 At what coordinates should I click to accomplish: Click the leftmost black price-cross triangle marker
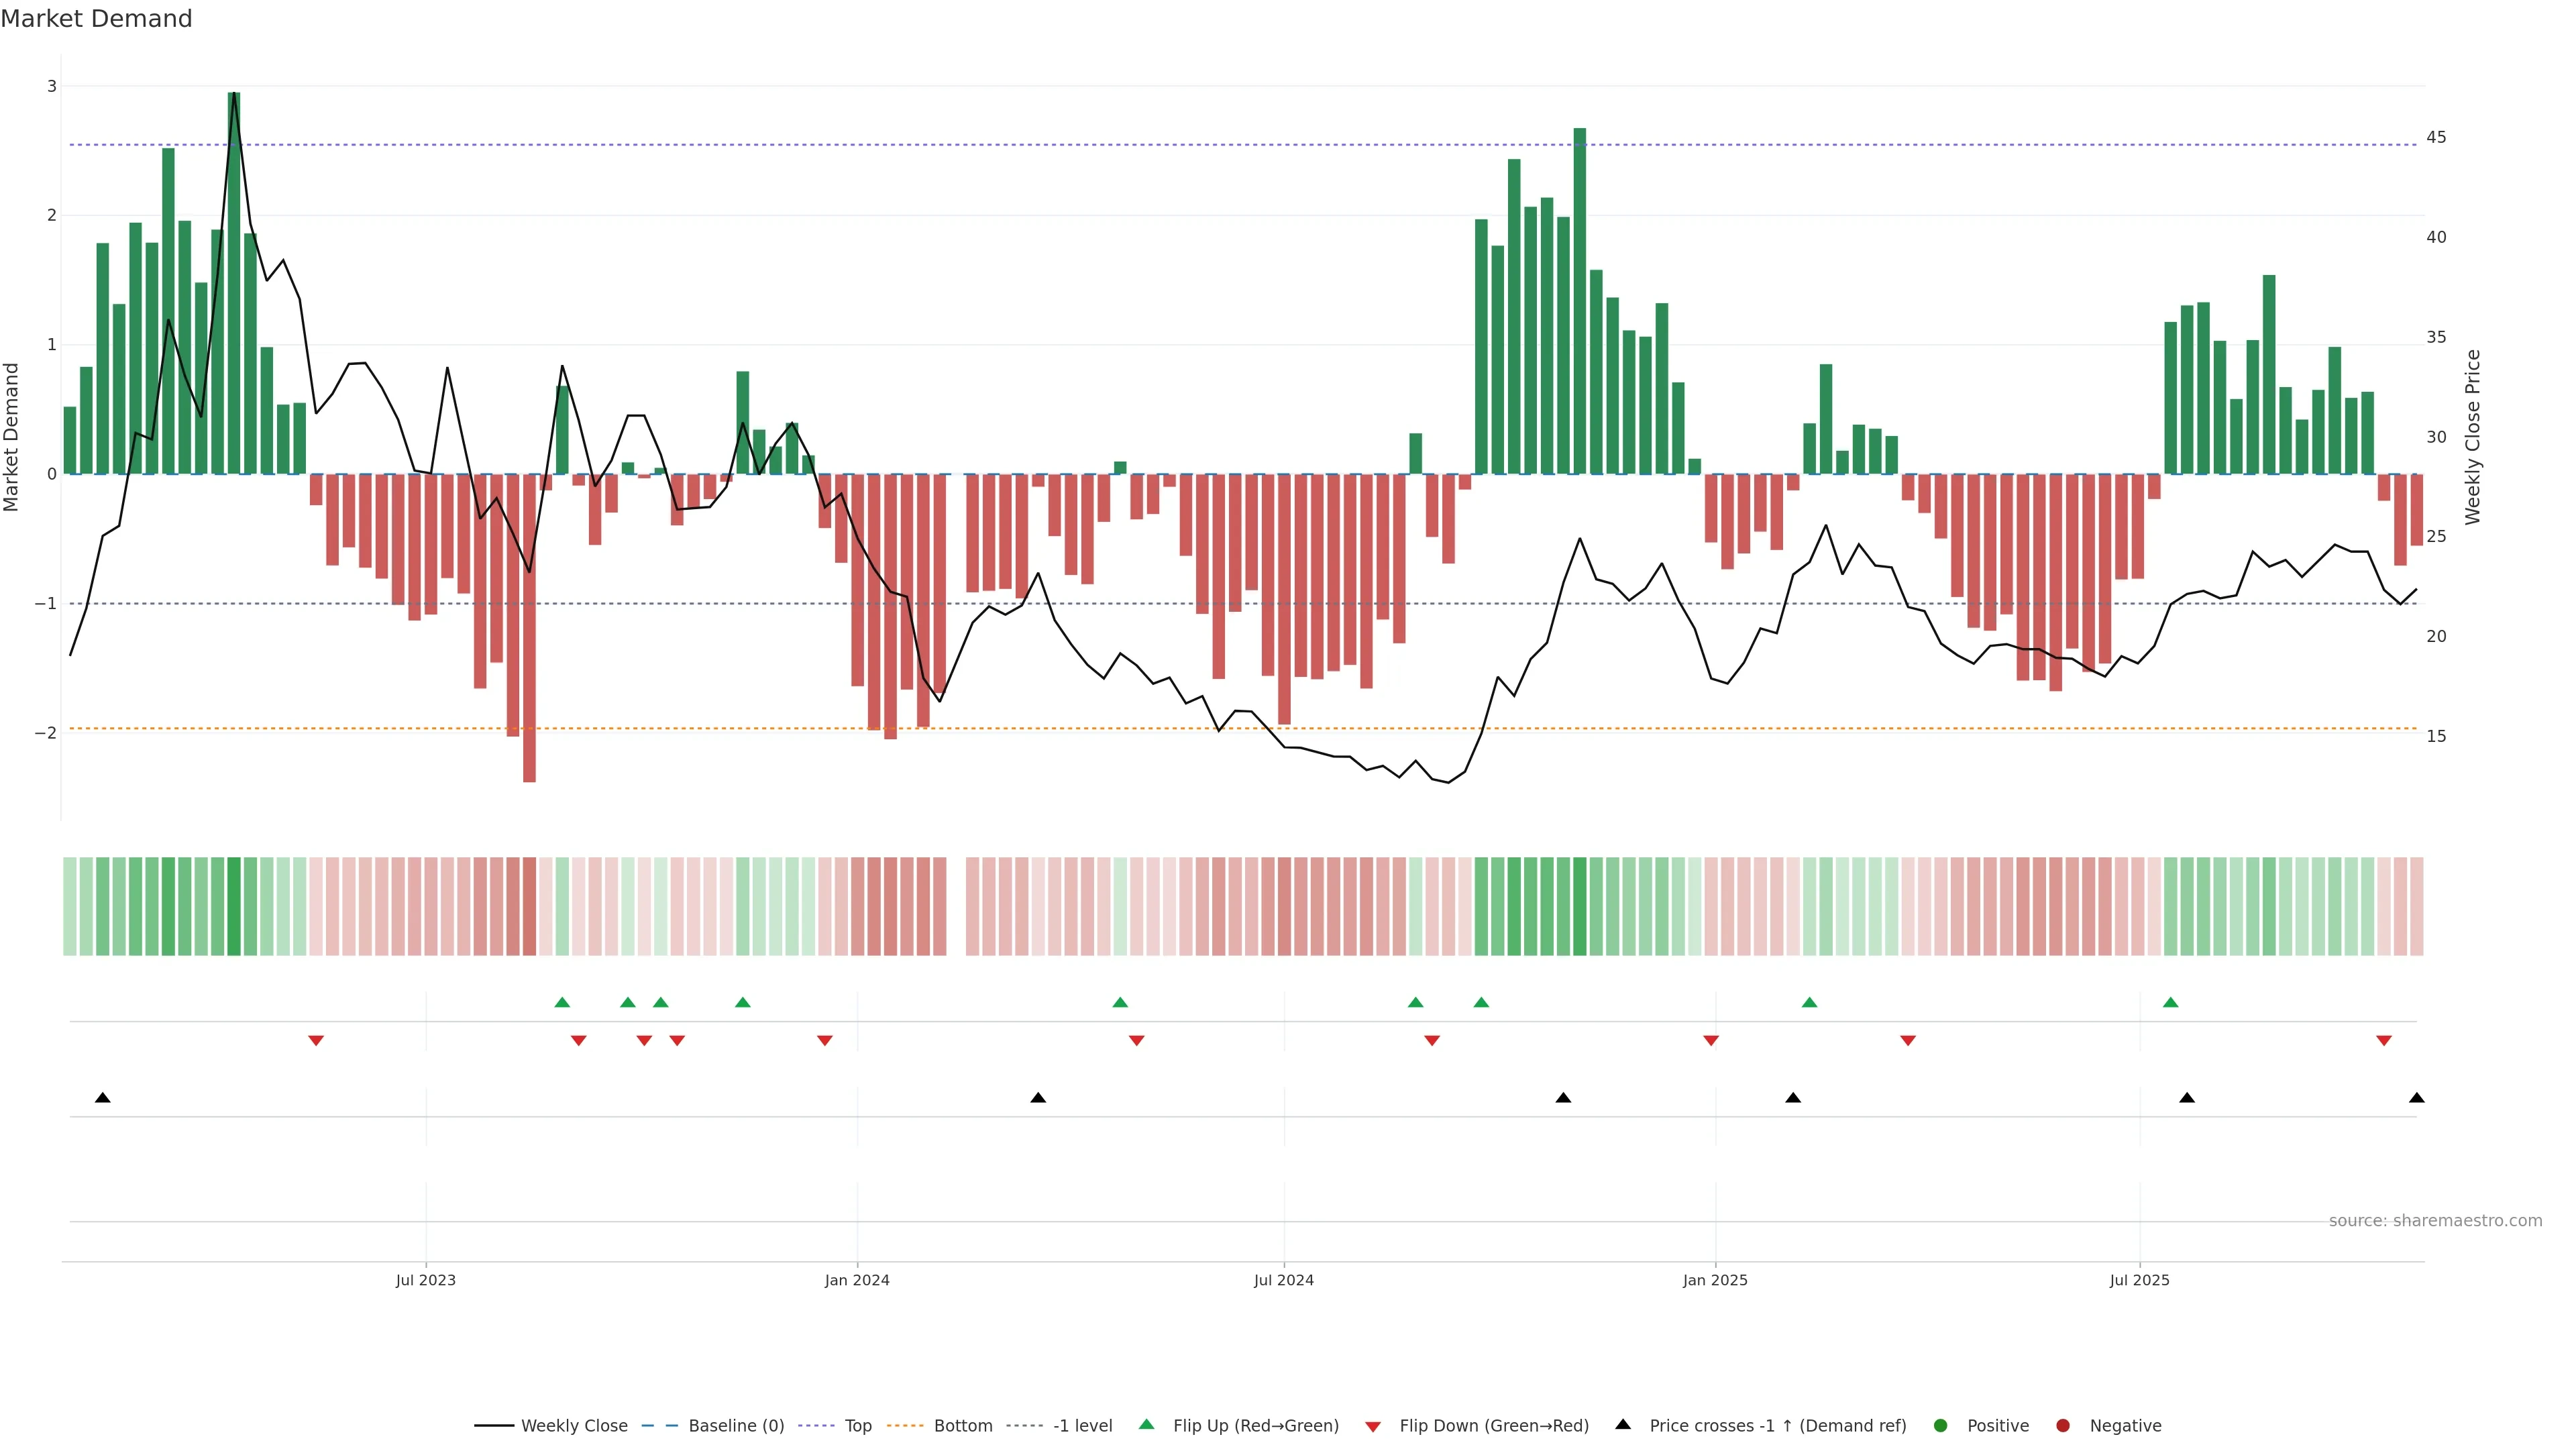(x=103, y=1098)
